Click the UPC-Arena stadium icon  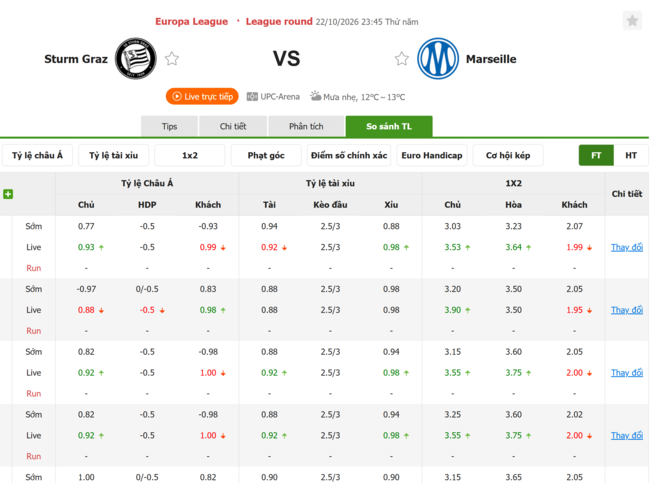click(252, 97)
